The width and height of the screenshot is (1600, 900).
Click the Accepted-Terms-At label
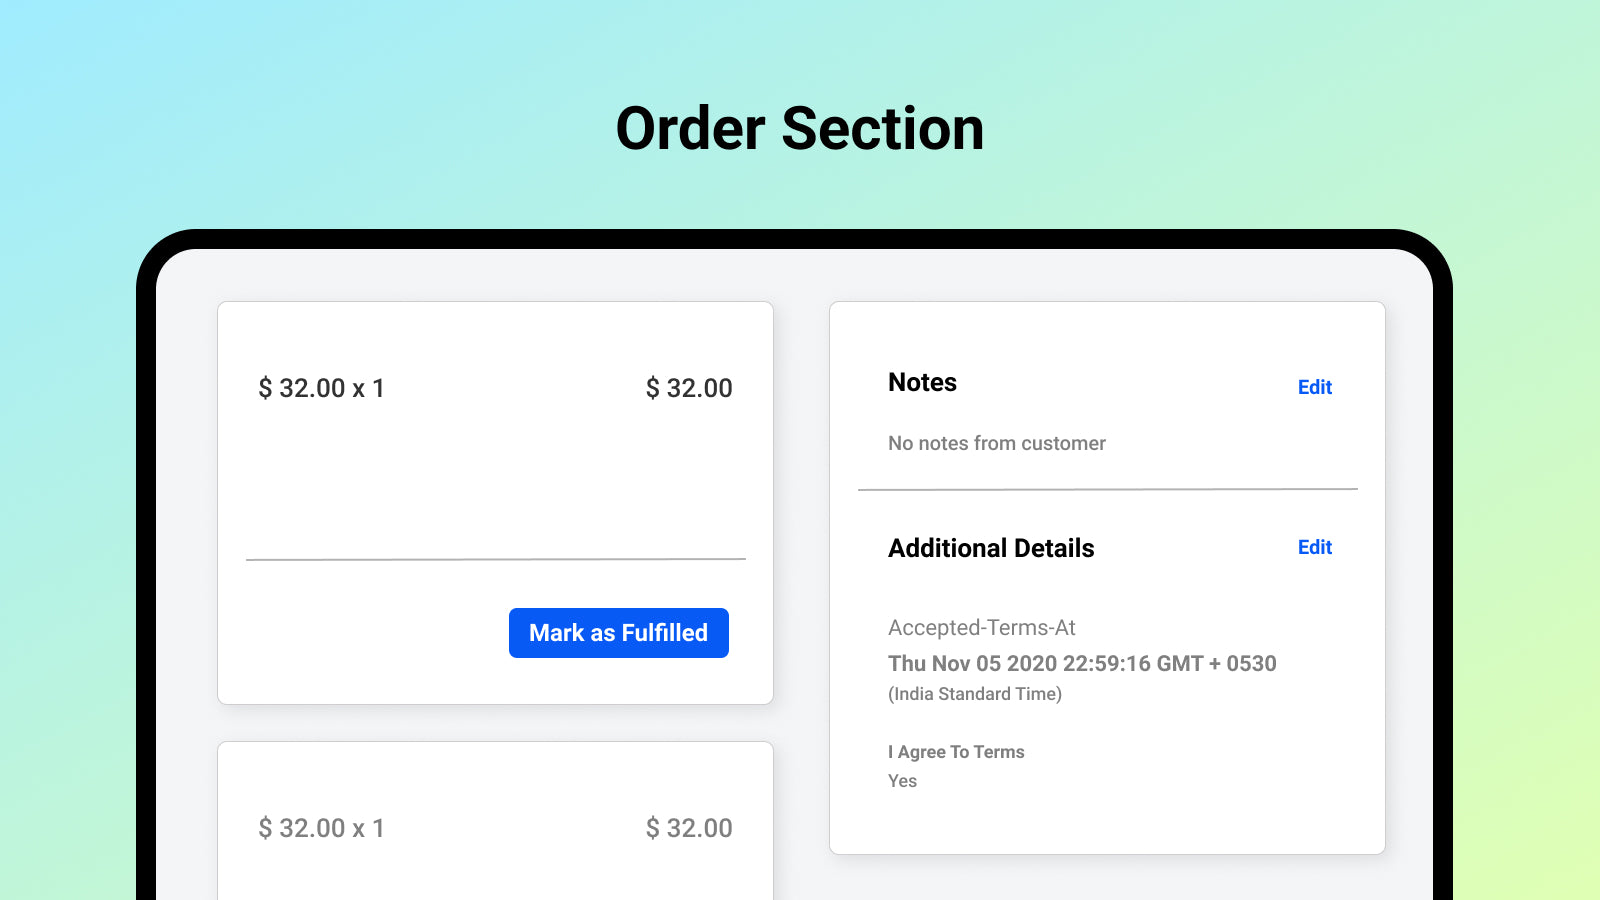click(982, 628)
